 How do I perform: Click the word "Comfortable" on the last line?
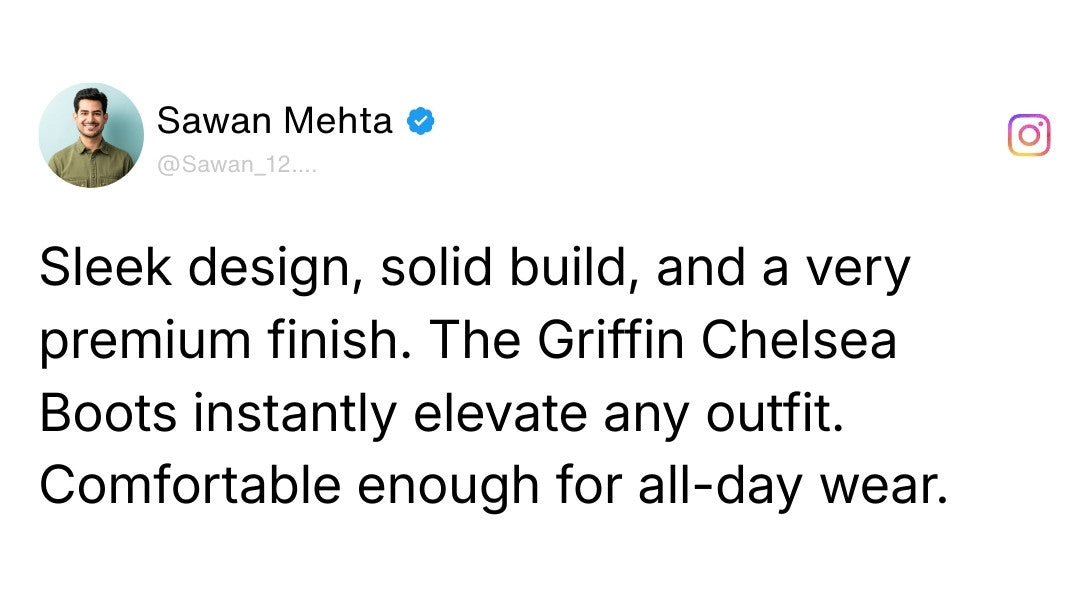point(189,485)
